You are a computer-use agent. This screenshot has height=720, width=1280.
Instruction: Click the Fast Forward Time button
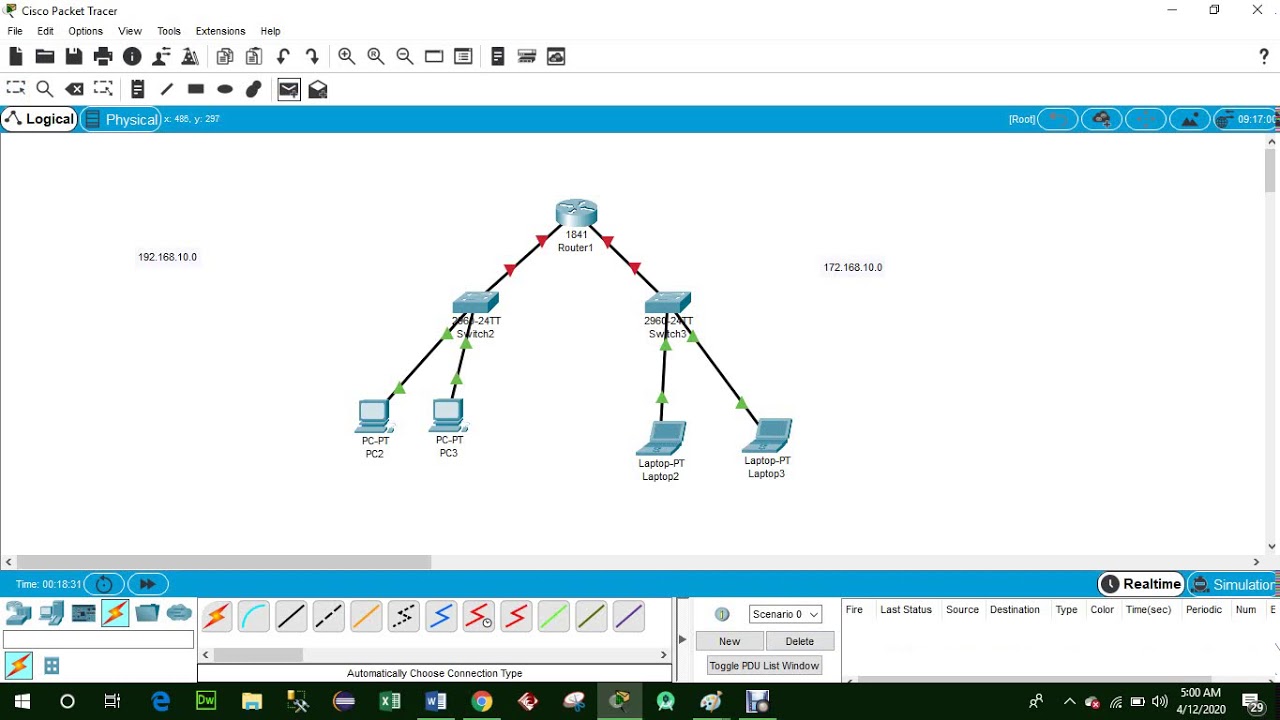coord(148,584)
